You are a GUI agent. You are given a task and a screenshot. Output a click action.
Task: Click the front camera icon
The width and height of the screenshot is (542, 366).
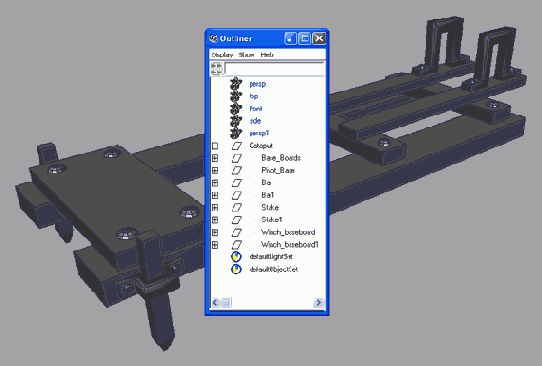coord(236,109)
